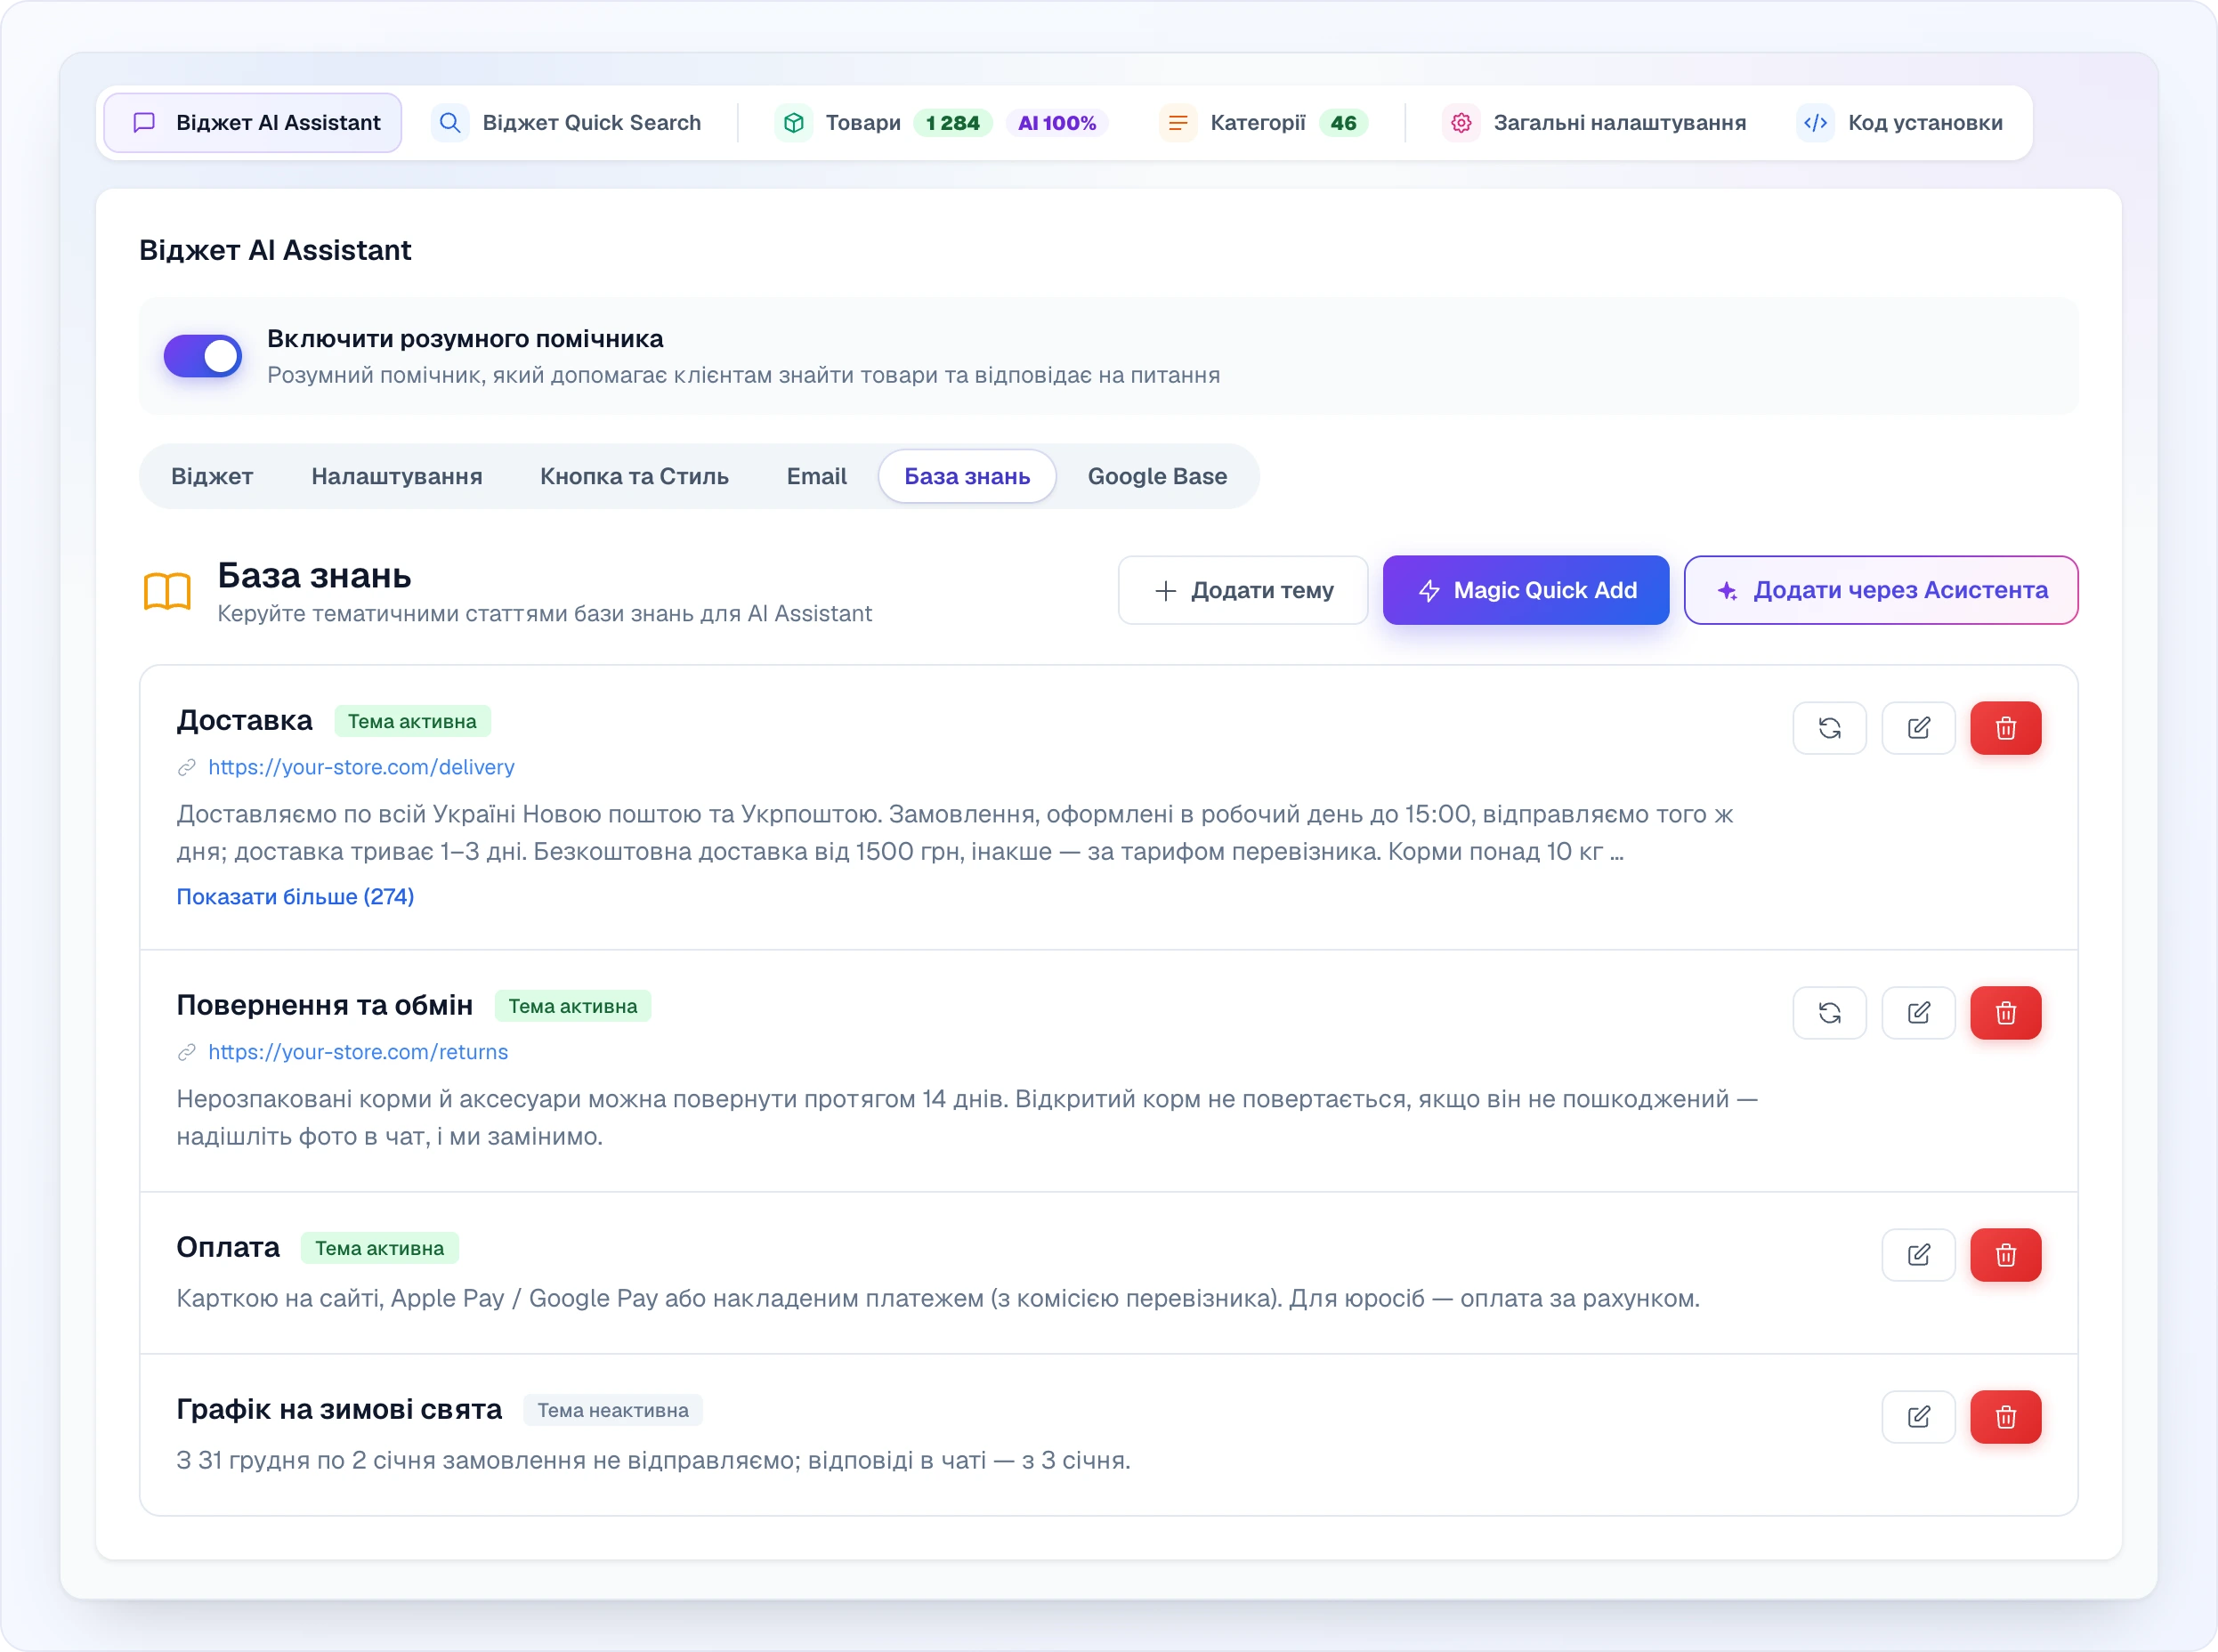
Task: Refresh the Повернення та обмін topic
Action: tap(1829, 1013)
